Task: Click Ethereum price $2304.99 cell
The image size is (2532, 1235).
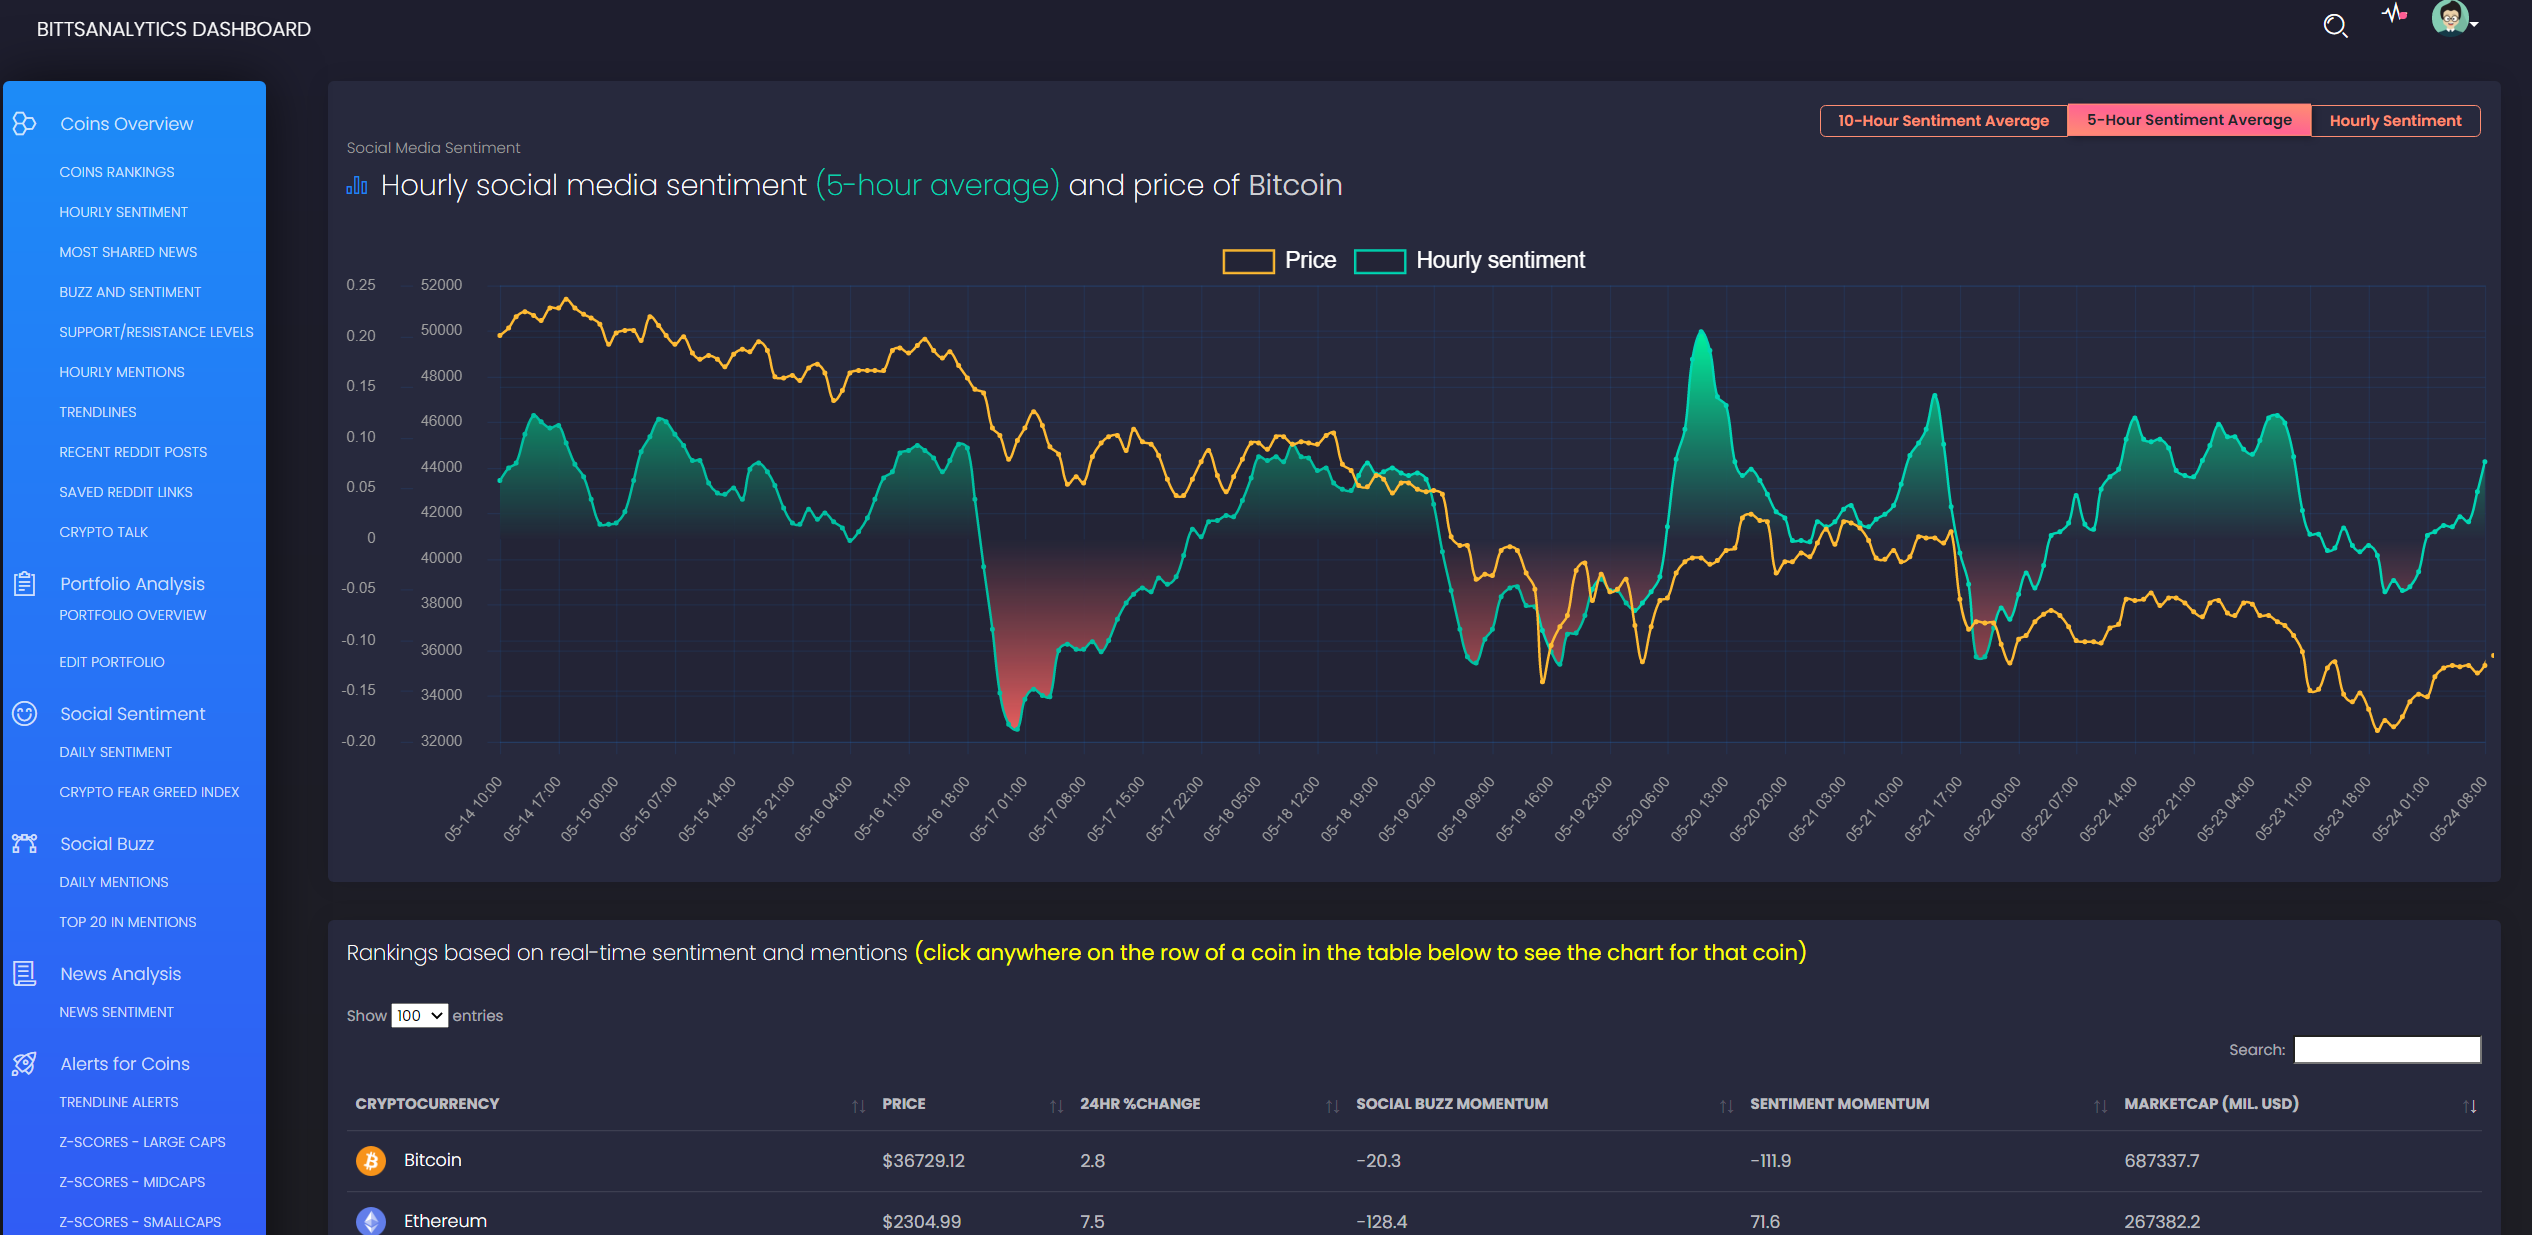Action: (921, 1222)
